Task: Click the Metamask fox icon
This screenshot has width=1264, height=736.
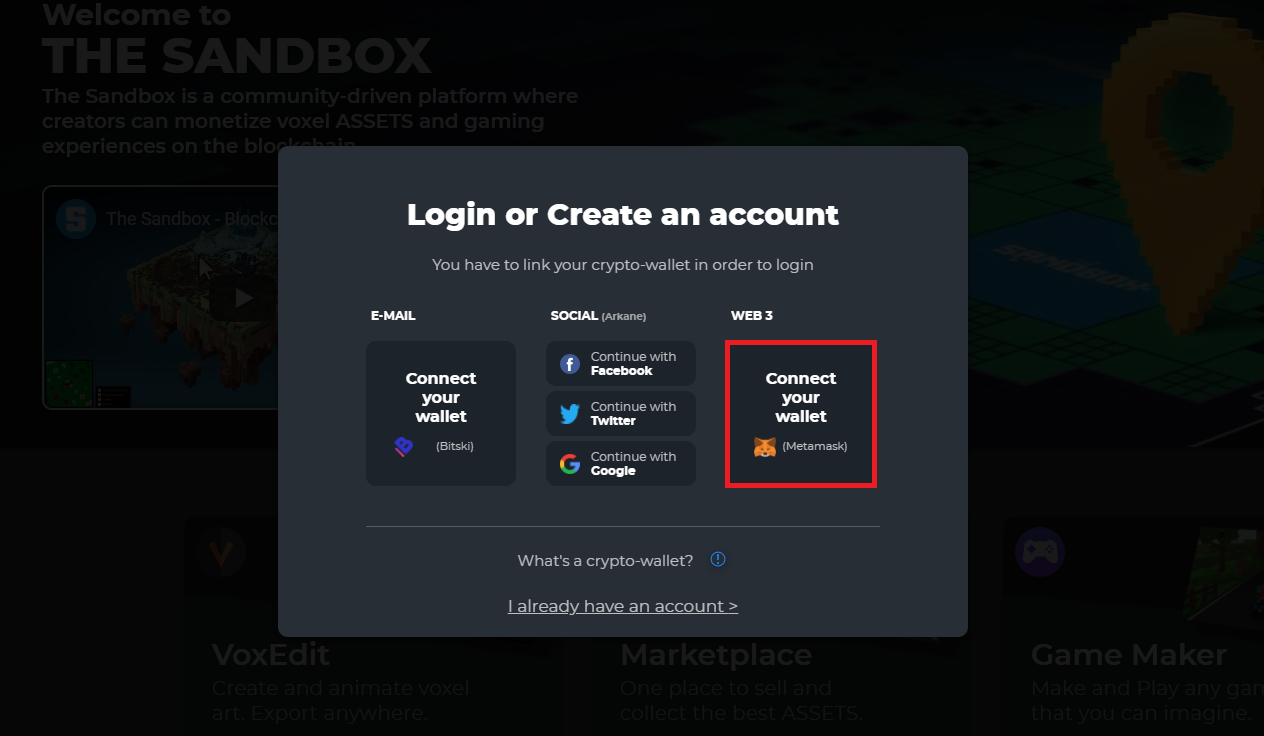Action: (x=765, y=447)
